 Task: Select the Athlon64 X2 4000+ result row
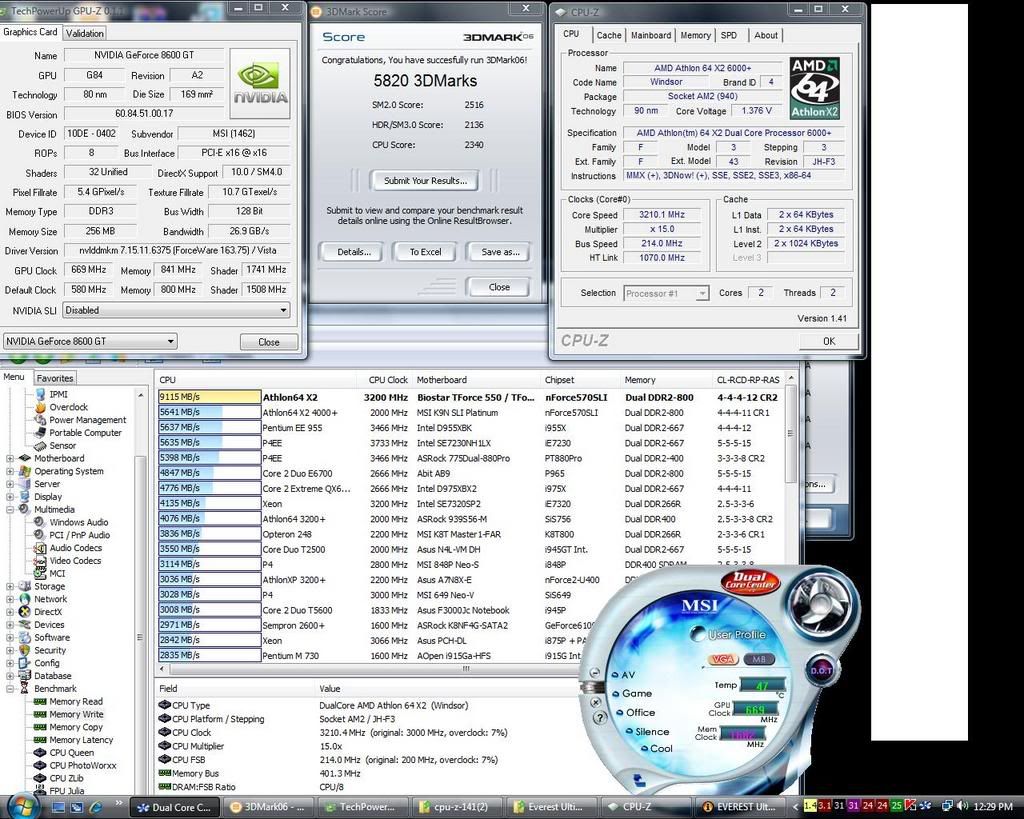click(x=470, y=412)
